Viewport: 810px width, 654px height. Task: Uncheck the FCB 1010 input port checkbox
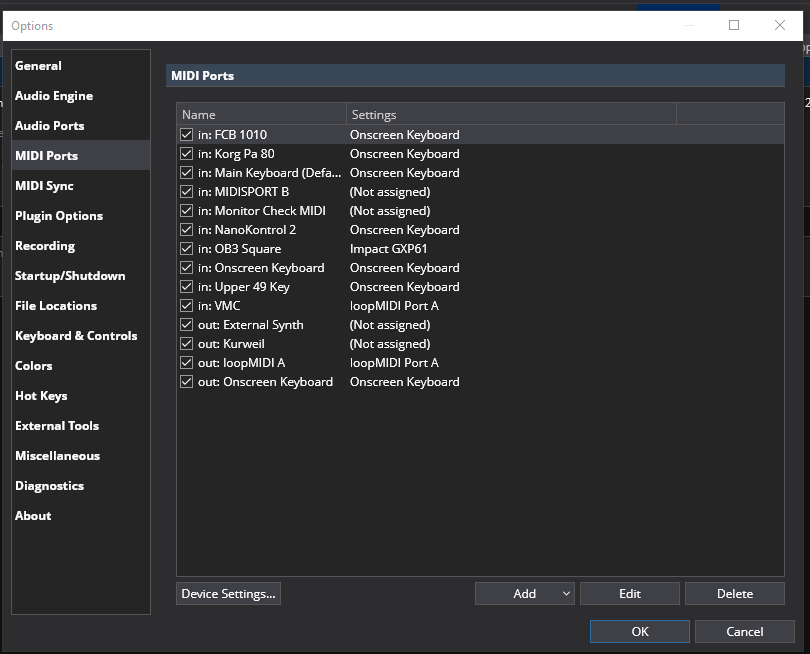pyautogui.click(x=186, y=135)
